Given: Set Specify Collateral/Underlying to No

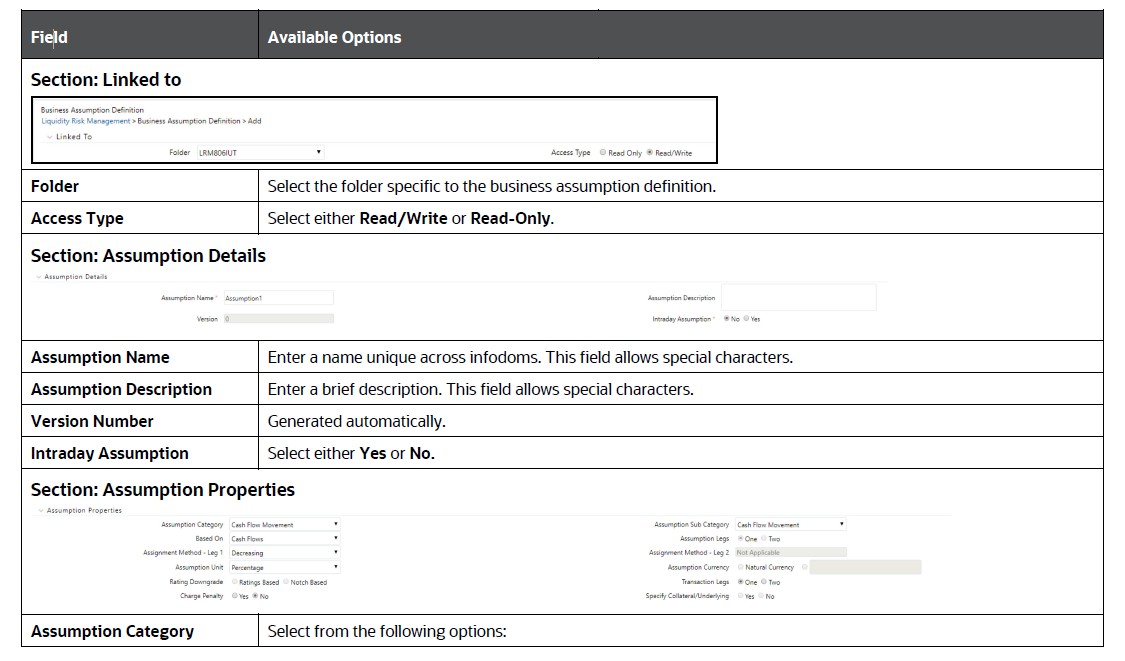Looking at the screenshot, I should [x=761, y=596].
